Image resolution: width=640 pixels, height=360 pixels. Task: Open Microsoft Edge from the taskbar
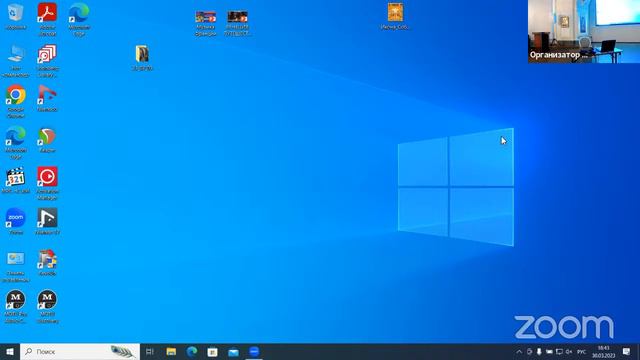coord(192,351)
